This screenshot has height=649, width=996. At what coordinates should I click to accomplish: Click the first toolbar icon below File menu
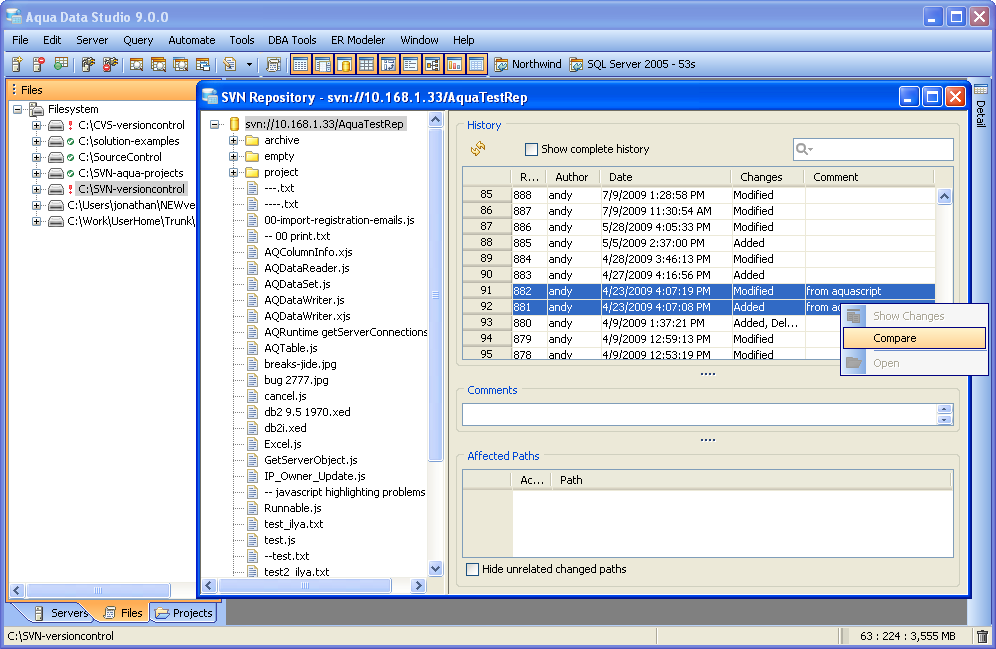tap(16, 65)
